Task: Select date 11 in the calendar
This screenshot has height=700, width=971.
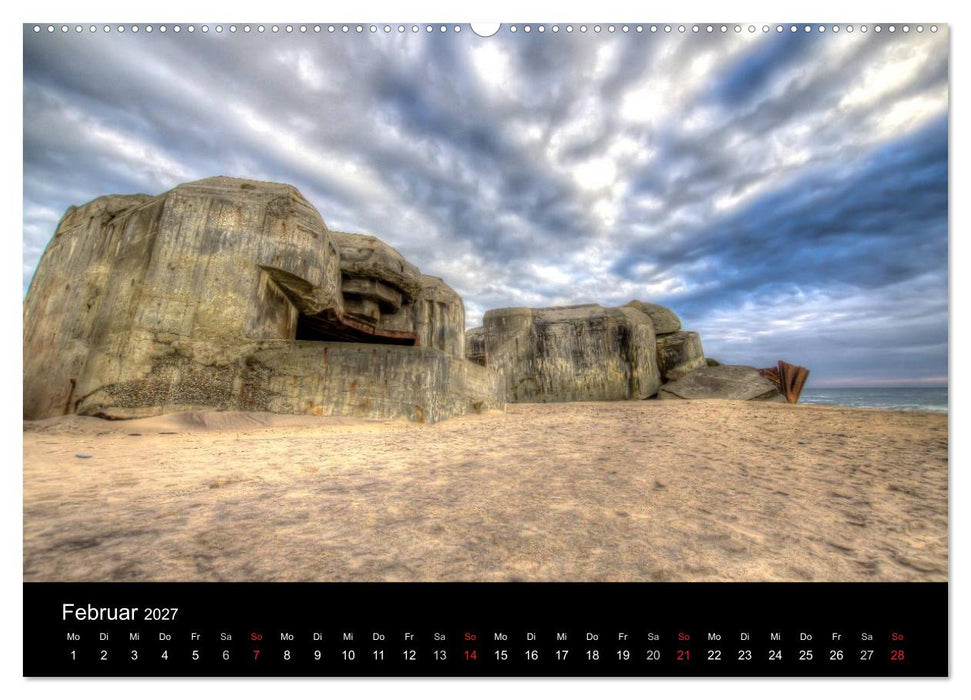Action: point(378,655)
